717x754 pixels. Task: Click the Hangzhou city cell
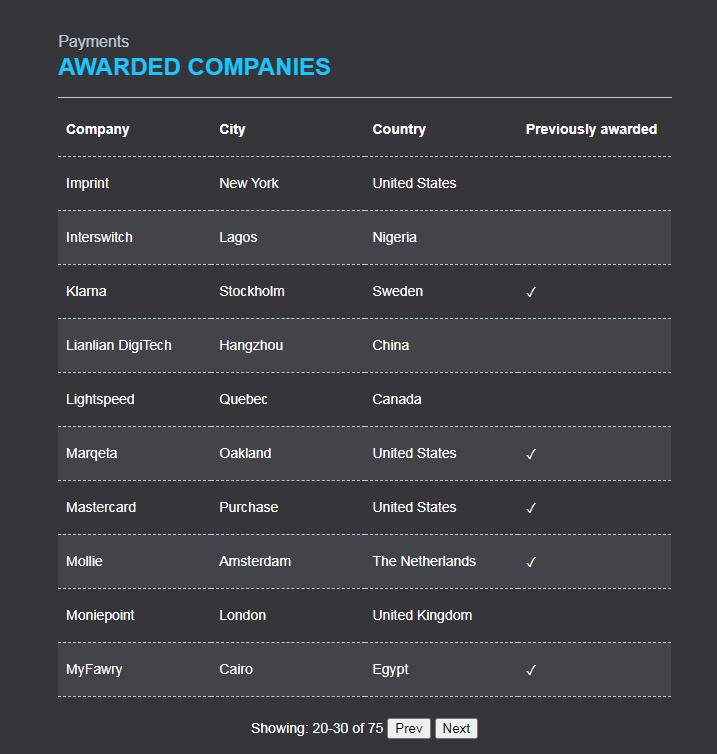(x=251, y=345)
